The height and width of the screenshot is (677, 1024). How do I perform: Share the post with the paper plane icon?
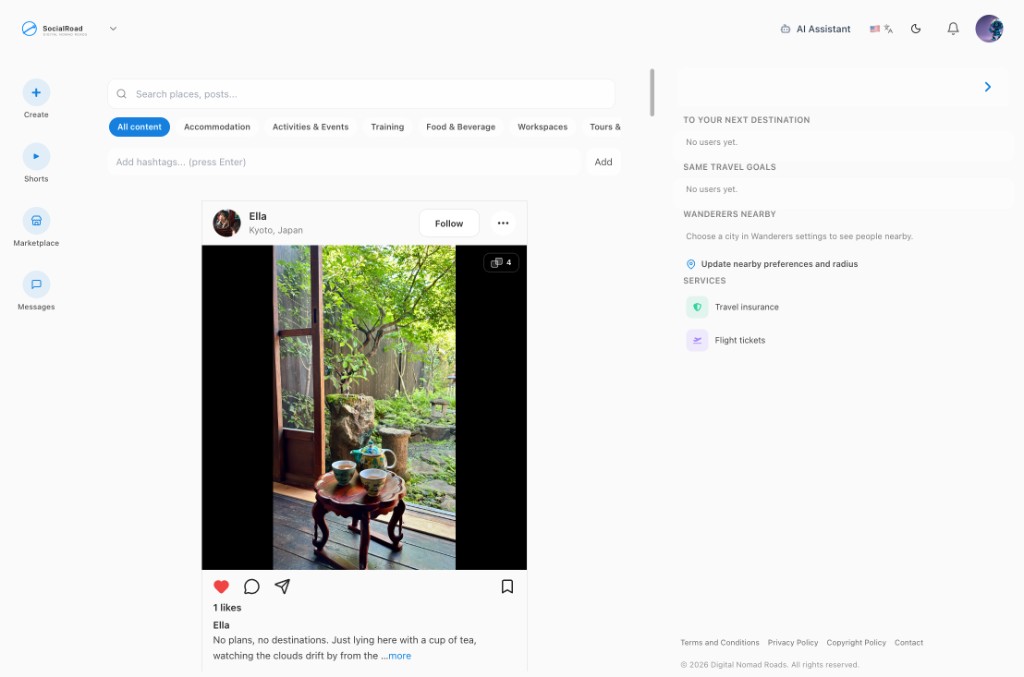tap(282, 586)
